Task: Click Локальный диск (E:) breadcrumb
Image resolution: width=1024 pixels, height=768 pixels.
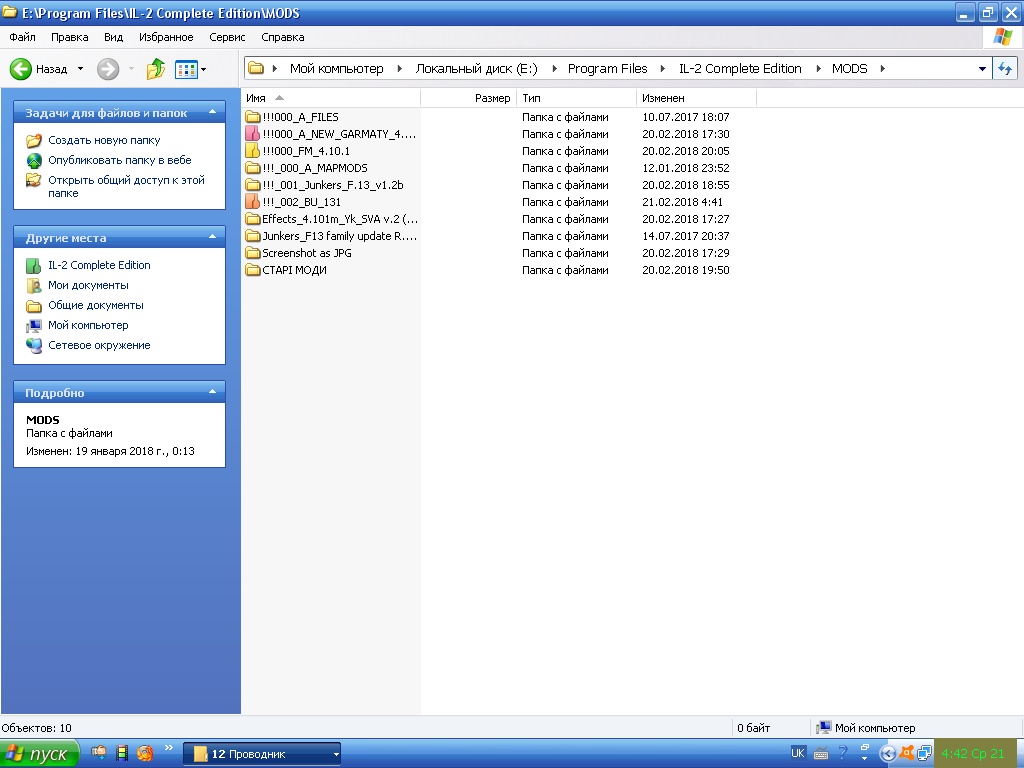Action: tap(477, 69)
